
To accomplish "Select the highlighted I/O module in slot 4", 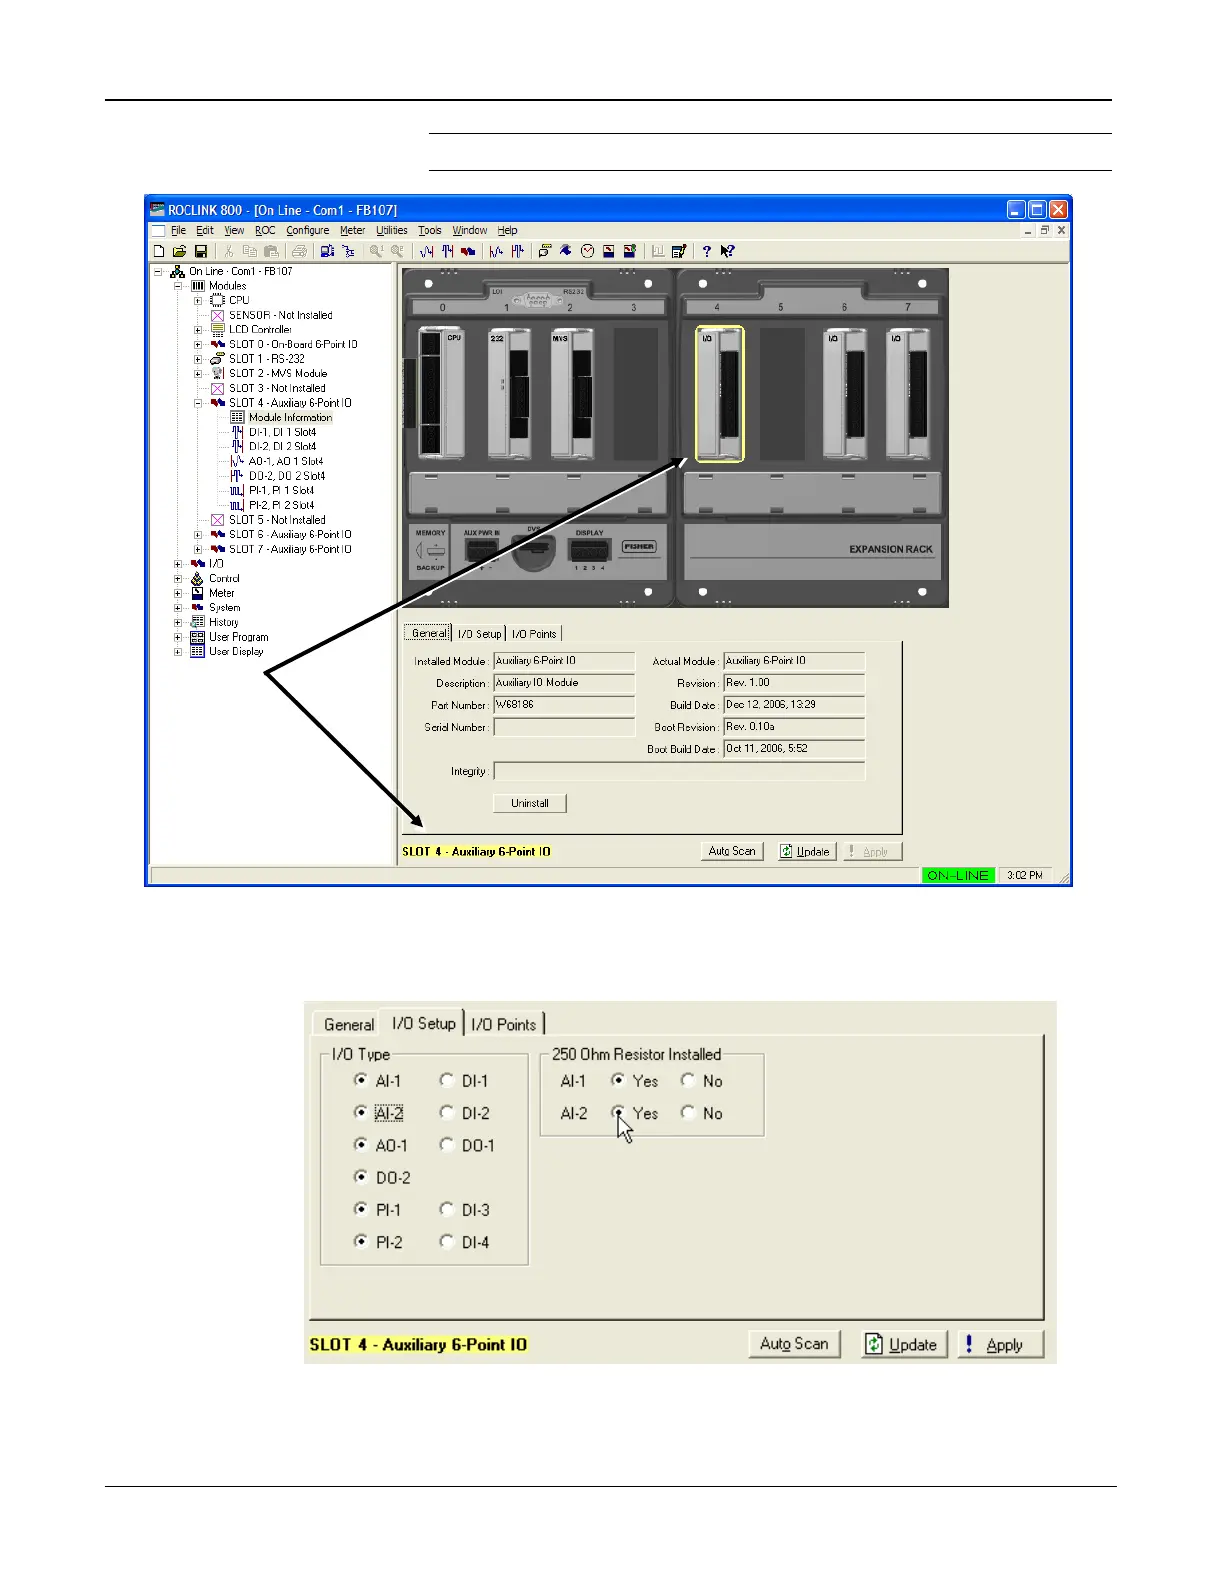I will 720,394.
